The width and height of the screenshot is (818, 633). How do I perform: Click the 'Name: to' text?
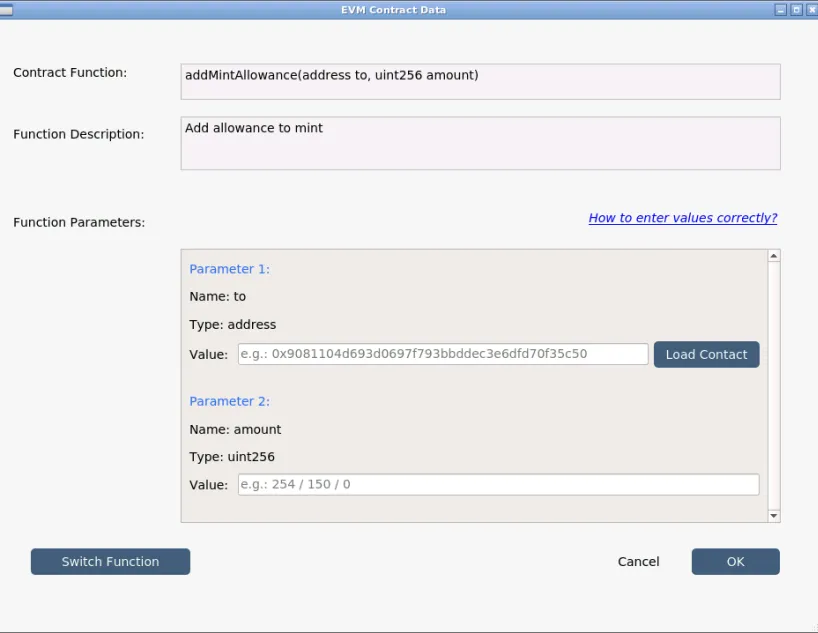(218, 296)
